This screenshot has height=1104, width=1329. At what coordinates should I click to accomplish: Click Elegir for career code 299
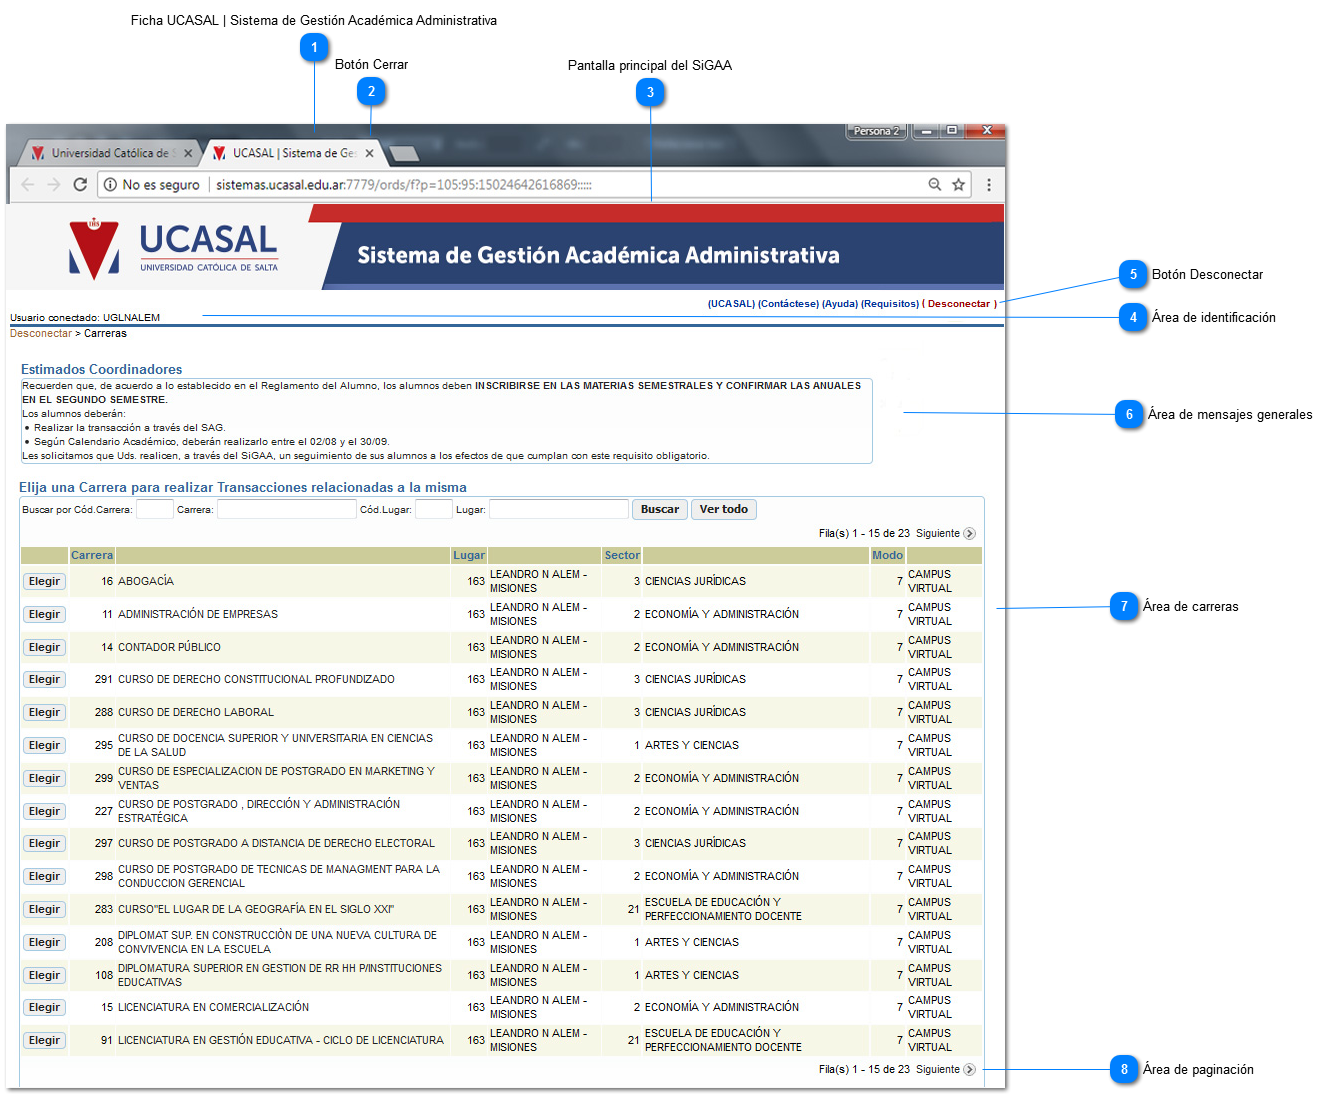(44, 778)
